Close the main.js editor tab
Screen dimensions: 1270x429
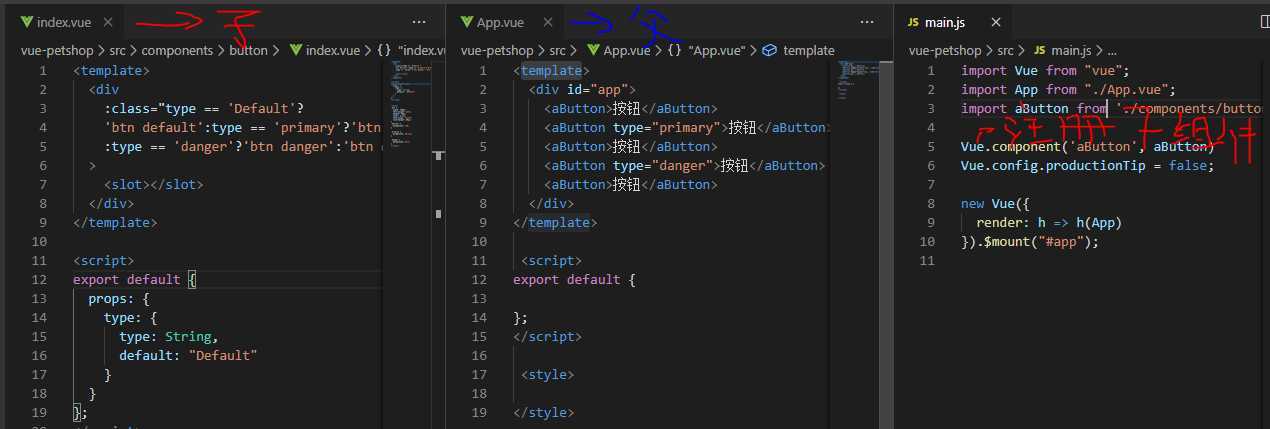994,21
